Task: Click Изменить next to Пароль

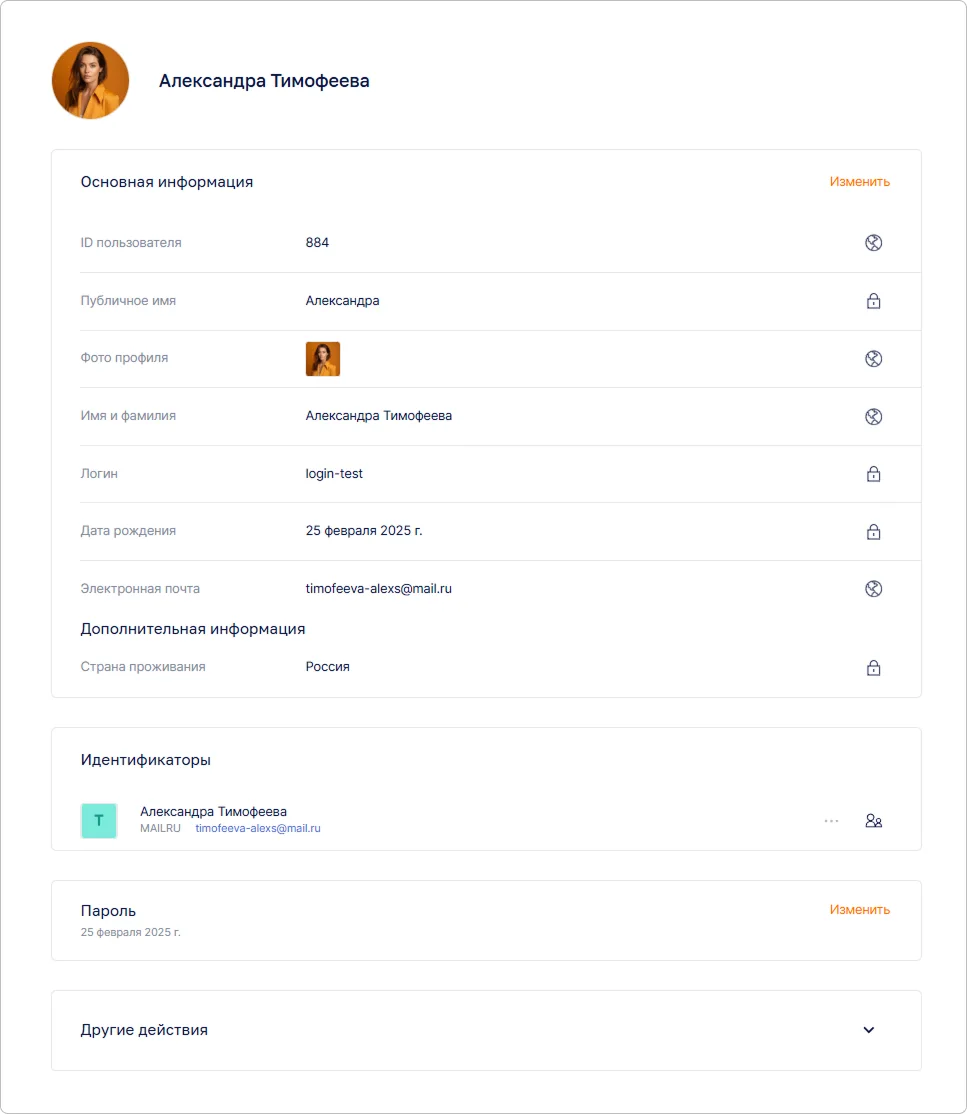Action: coord(859,910)
